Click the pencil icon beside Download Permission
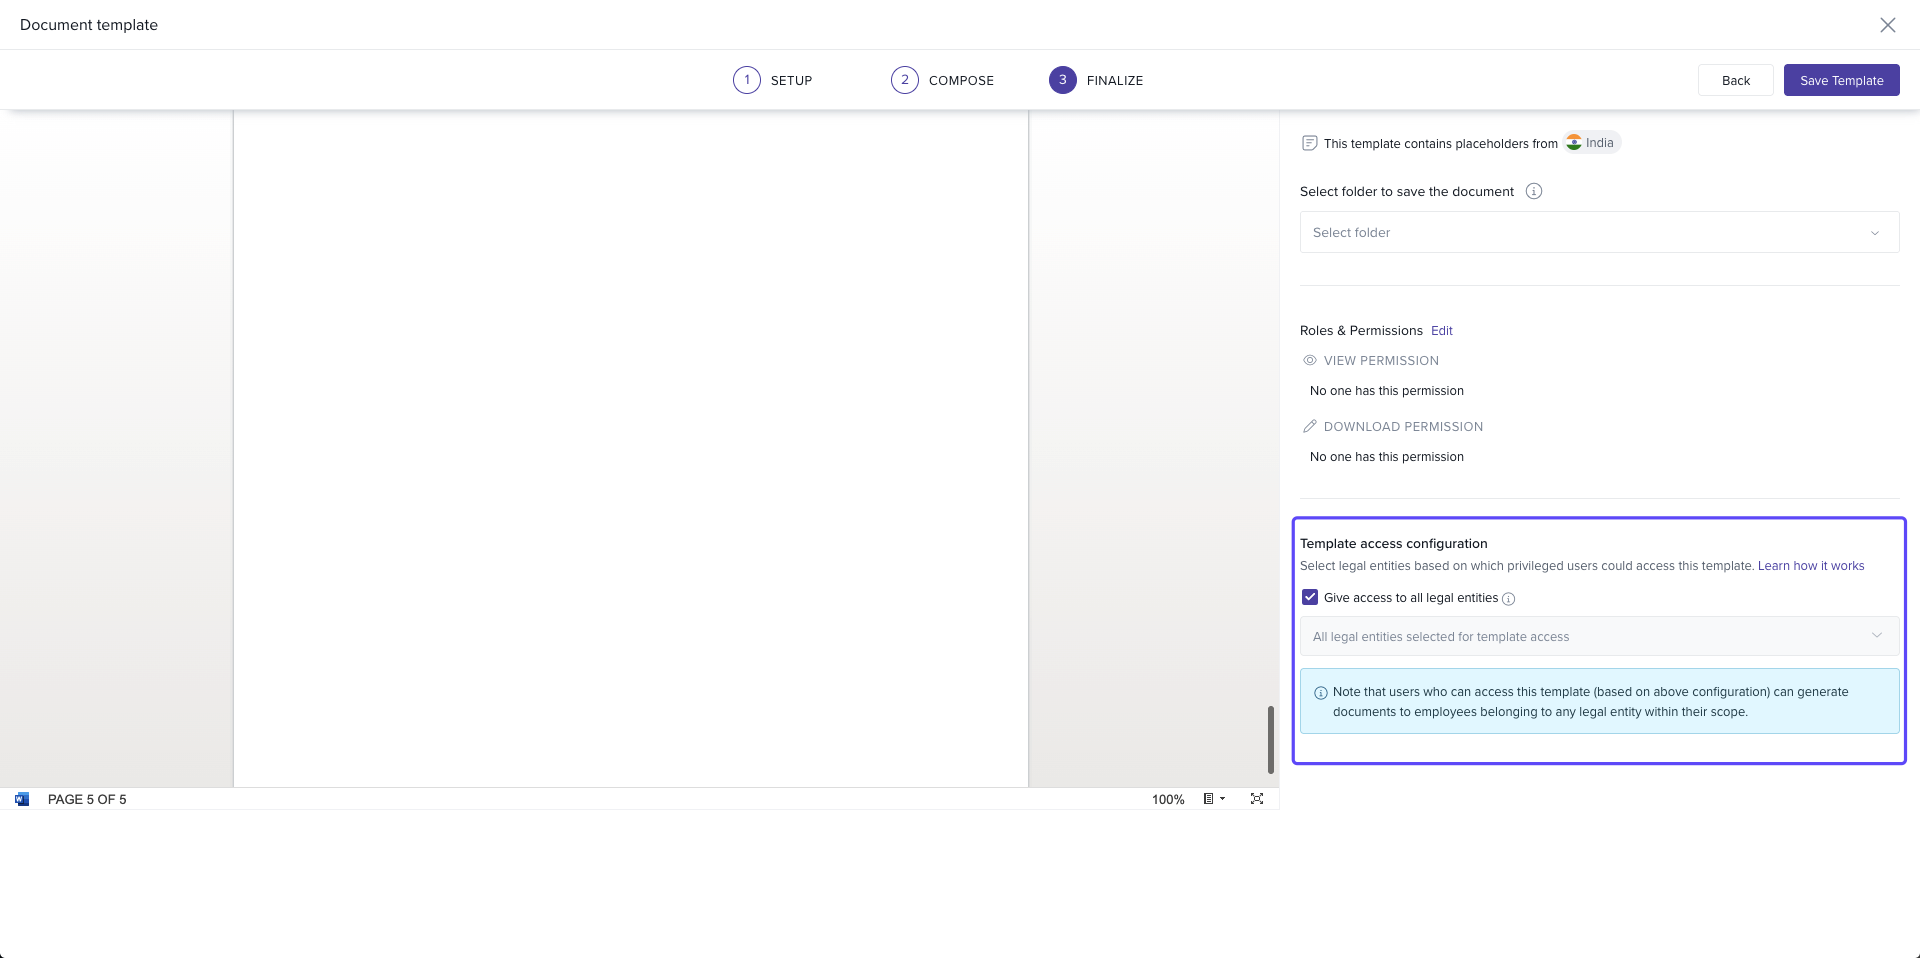Viewport: 1920px width, 958px height. pos(1310,426)
